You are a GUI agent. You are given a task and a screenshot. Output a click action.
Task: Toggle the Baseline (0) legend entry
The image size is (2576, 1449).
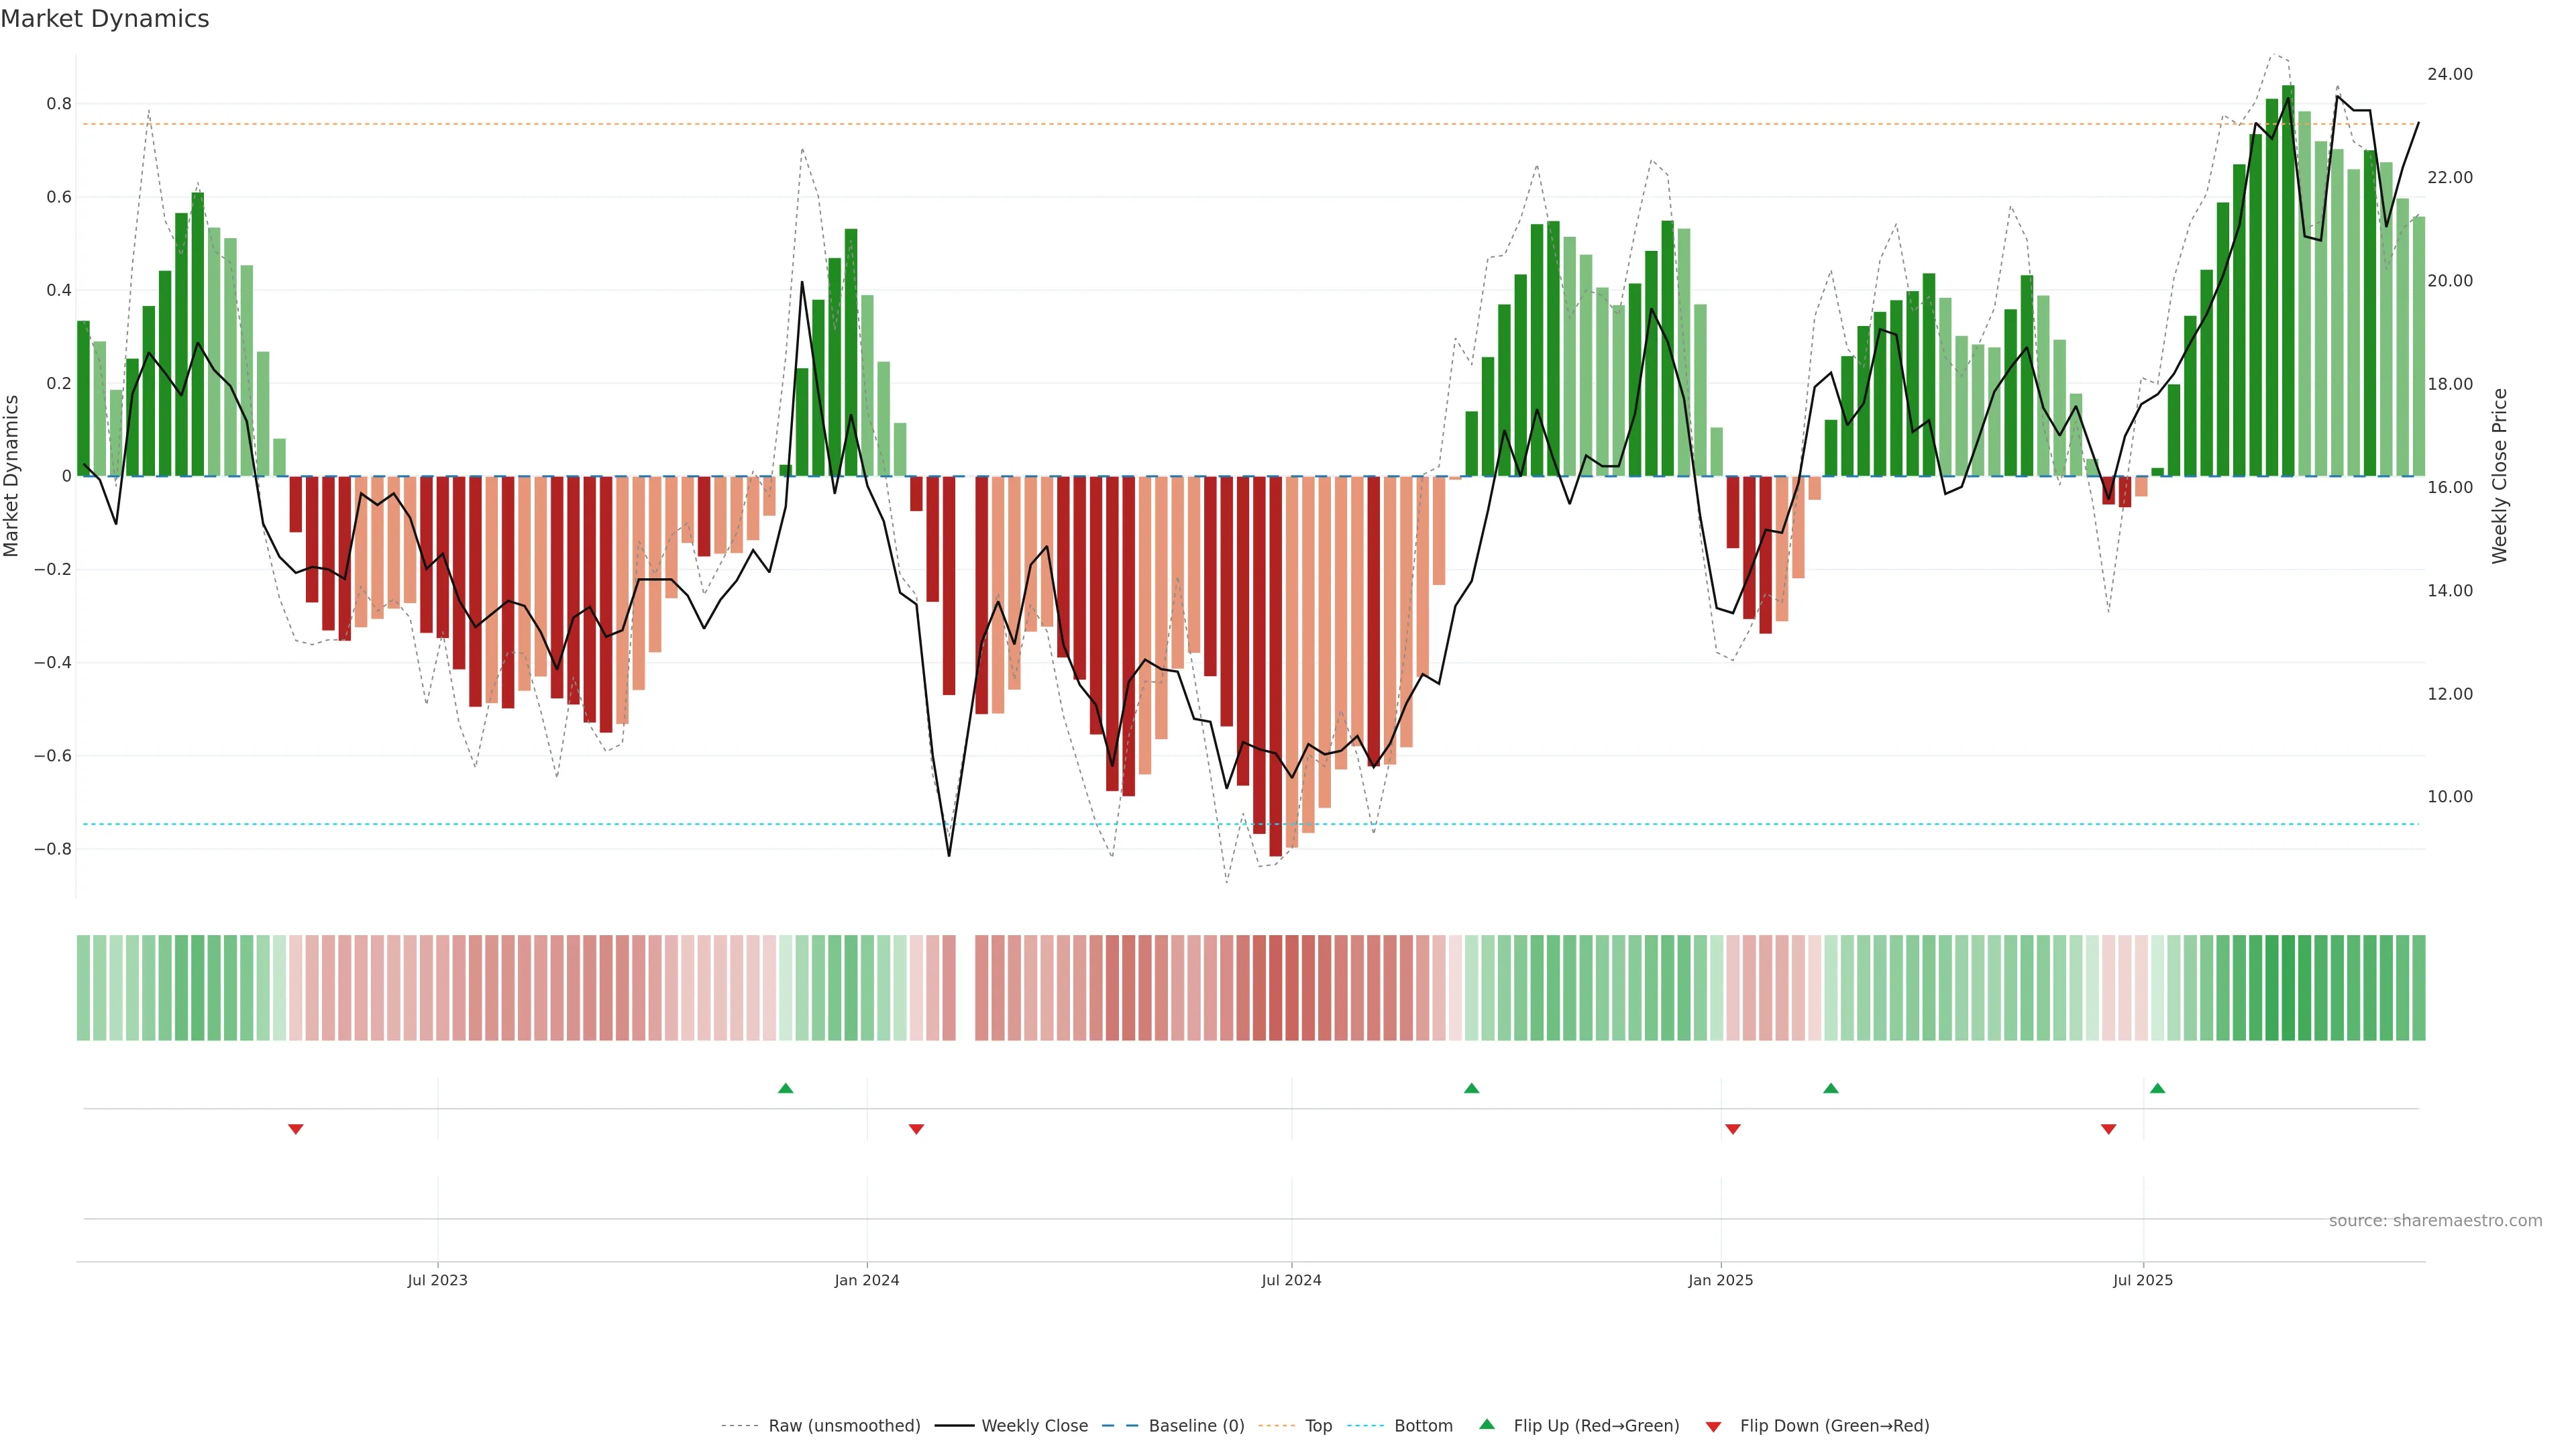(x=1196, y=1426)
